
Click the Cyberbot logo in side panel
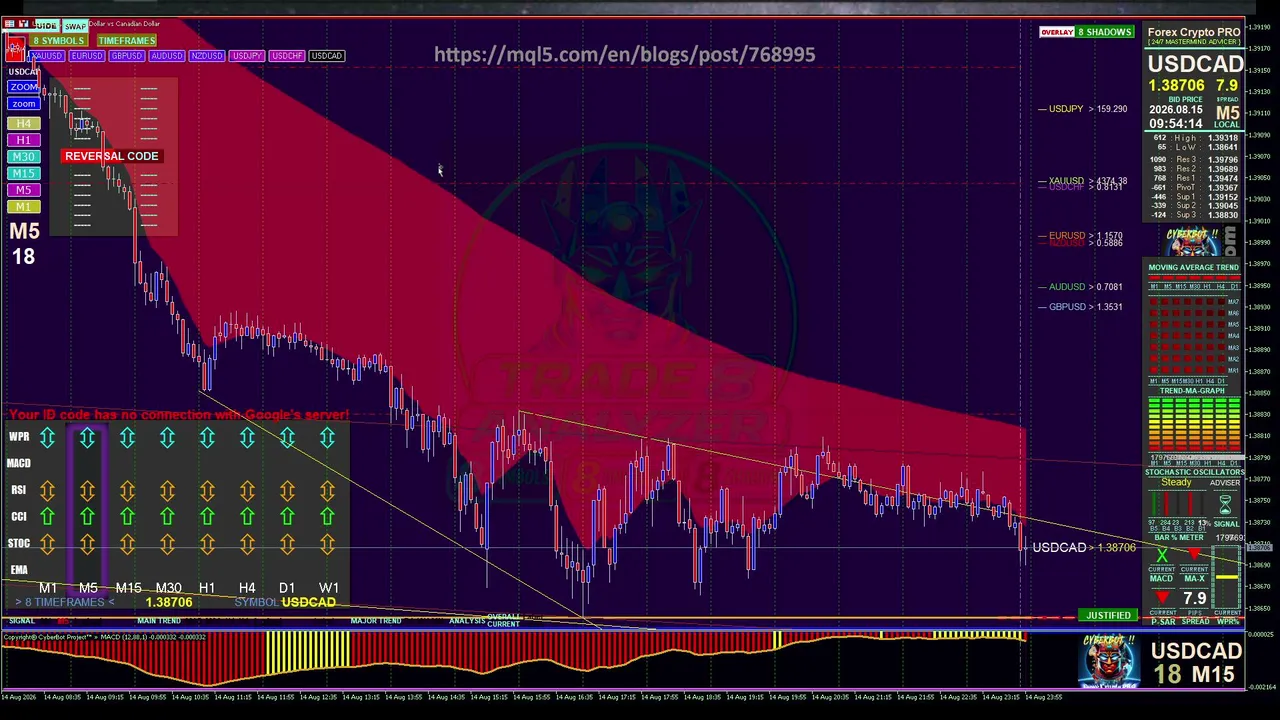(1193, 241)
